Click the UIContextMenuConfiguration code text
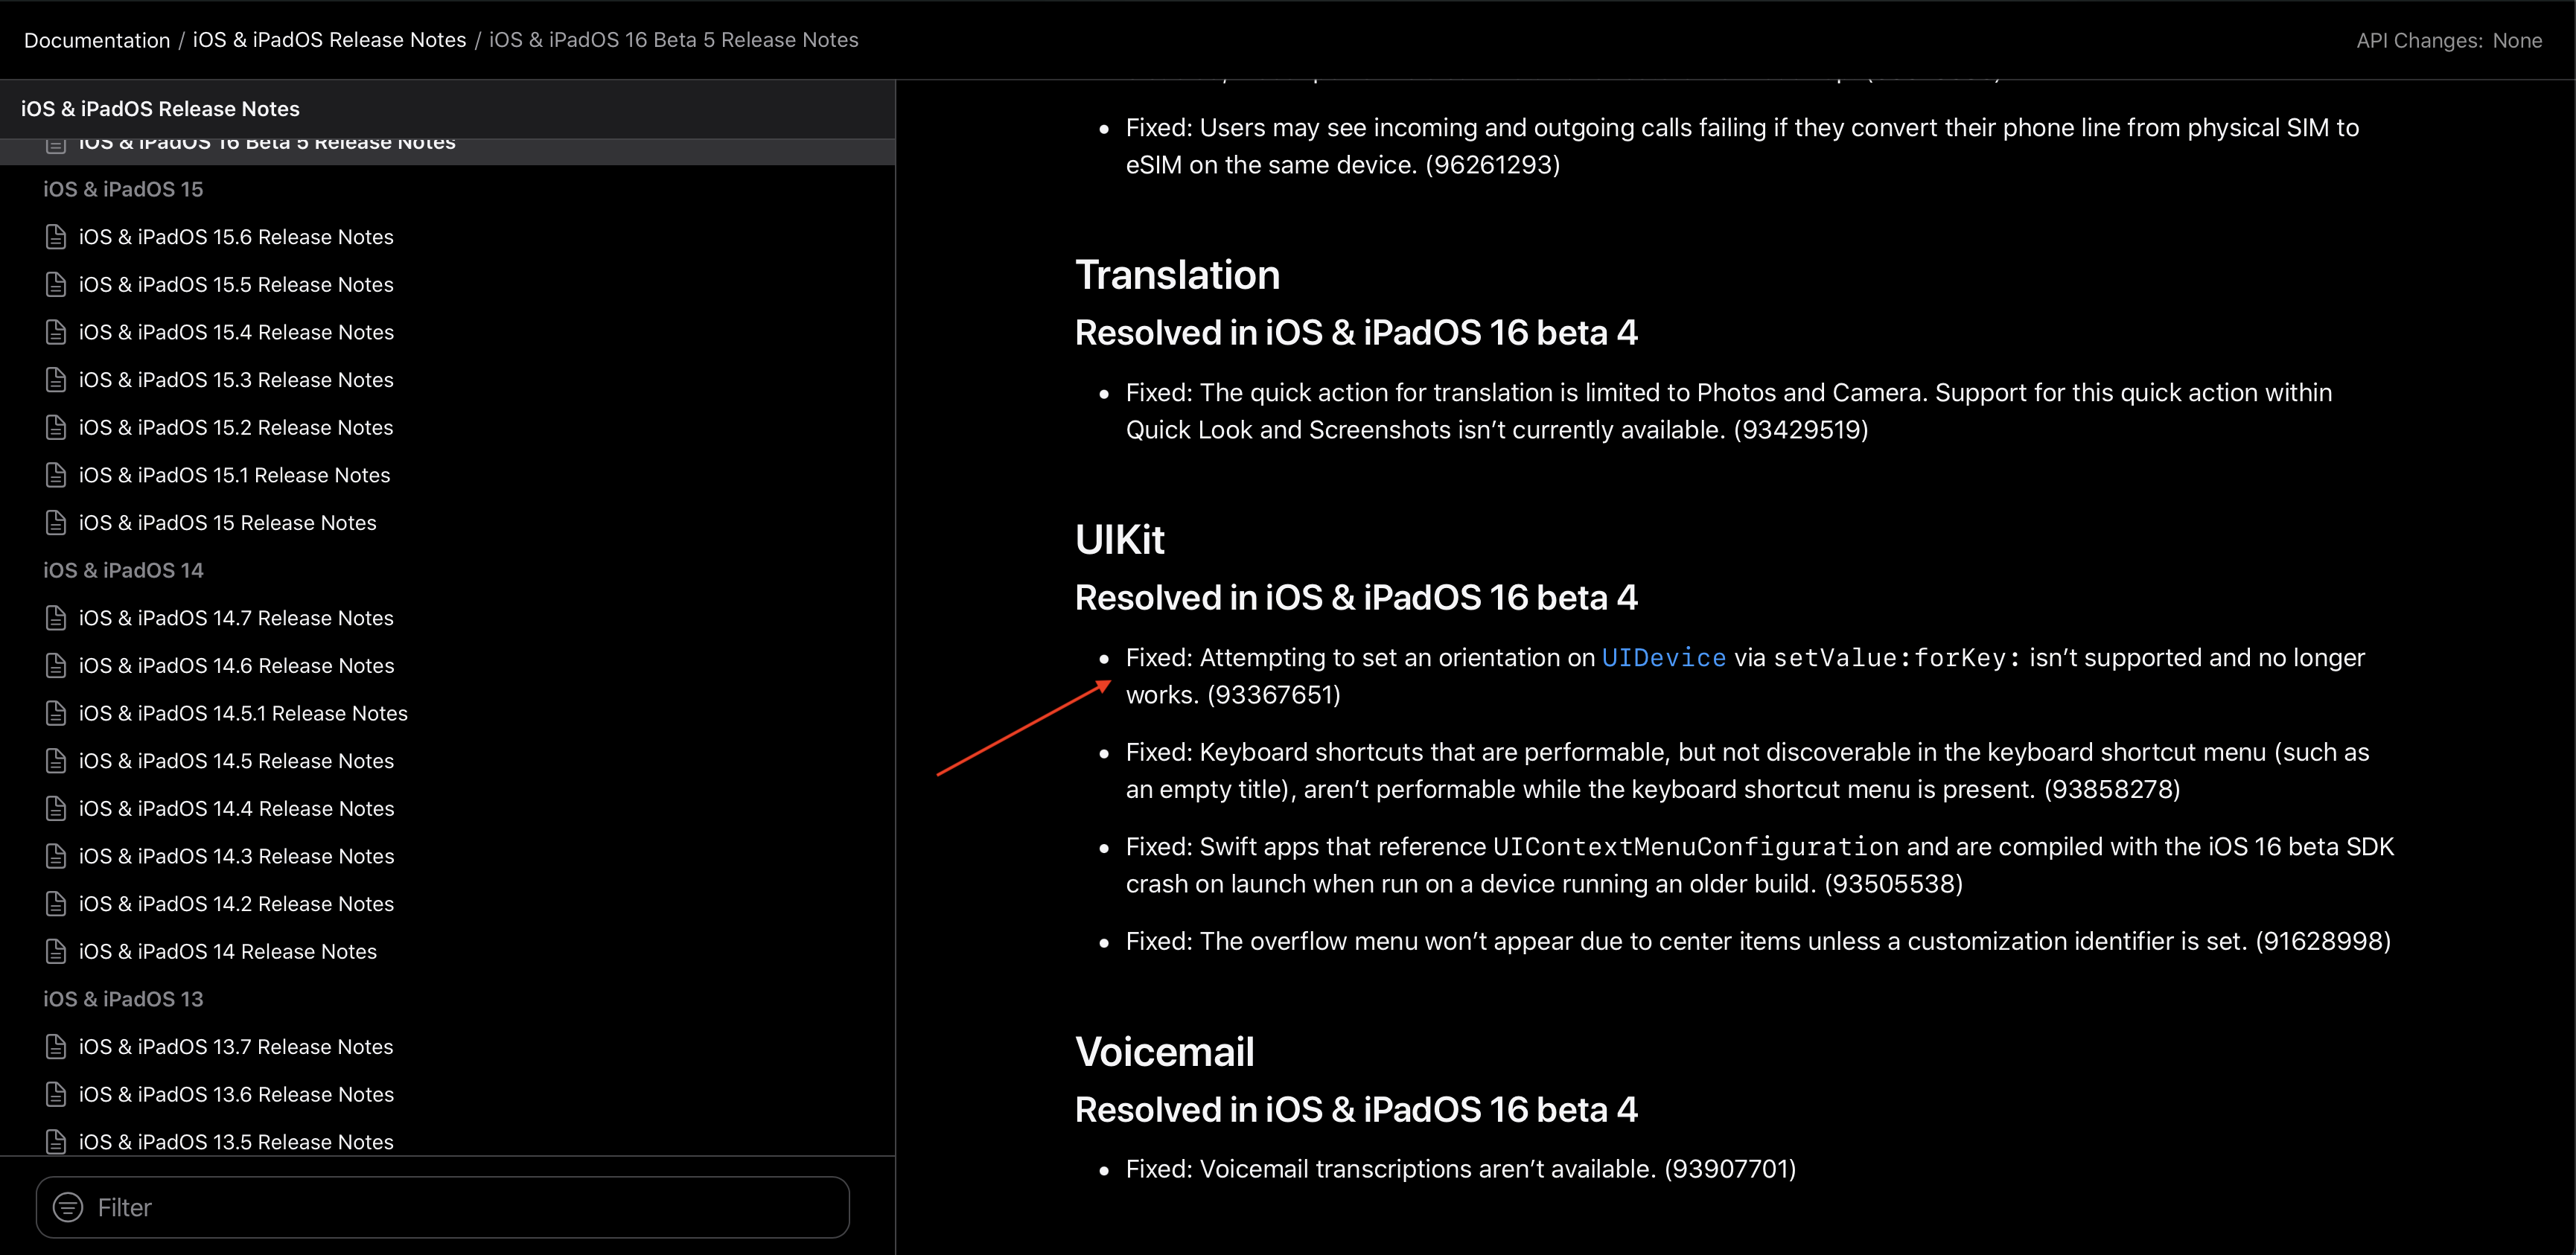The image size is (2576, 1255). 1695,847
